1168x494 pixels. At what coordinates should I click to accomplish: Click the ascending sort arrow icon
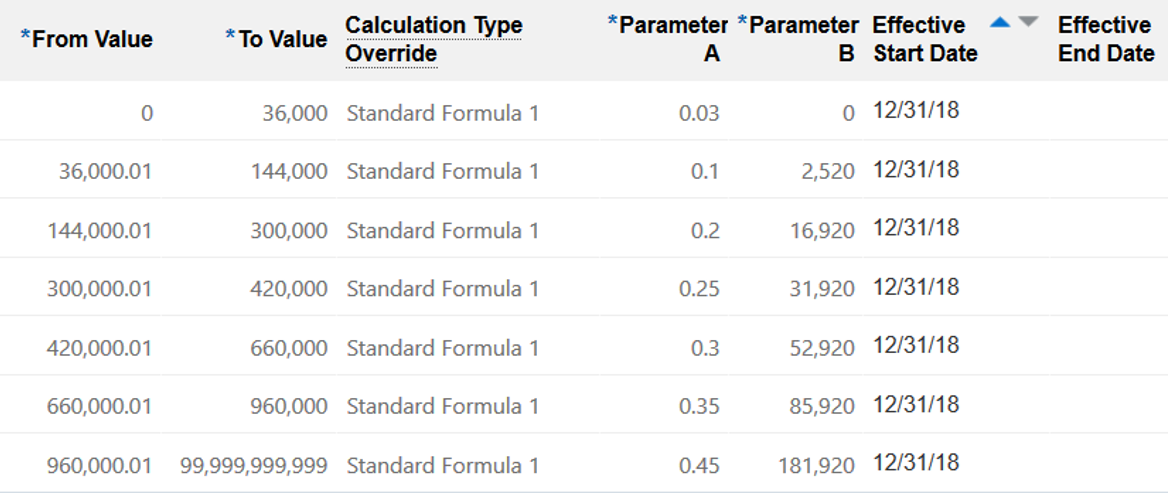pyautogui.click(x=1000, y=22)
